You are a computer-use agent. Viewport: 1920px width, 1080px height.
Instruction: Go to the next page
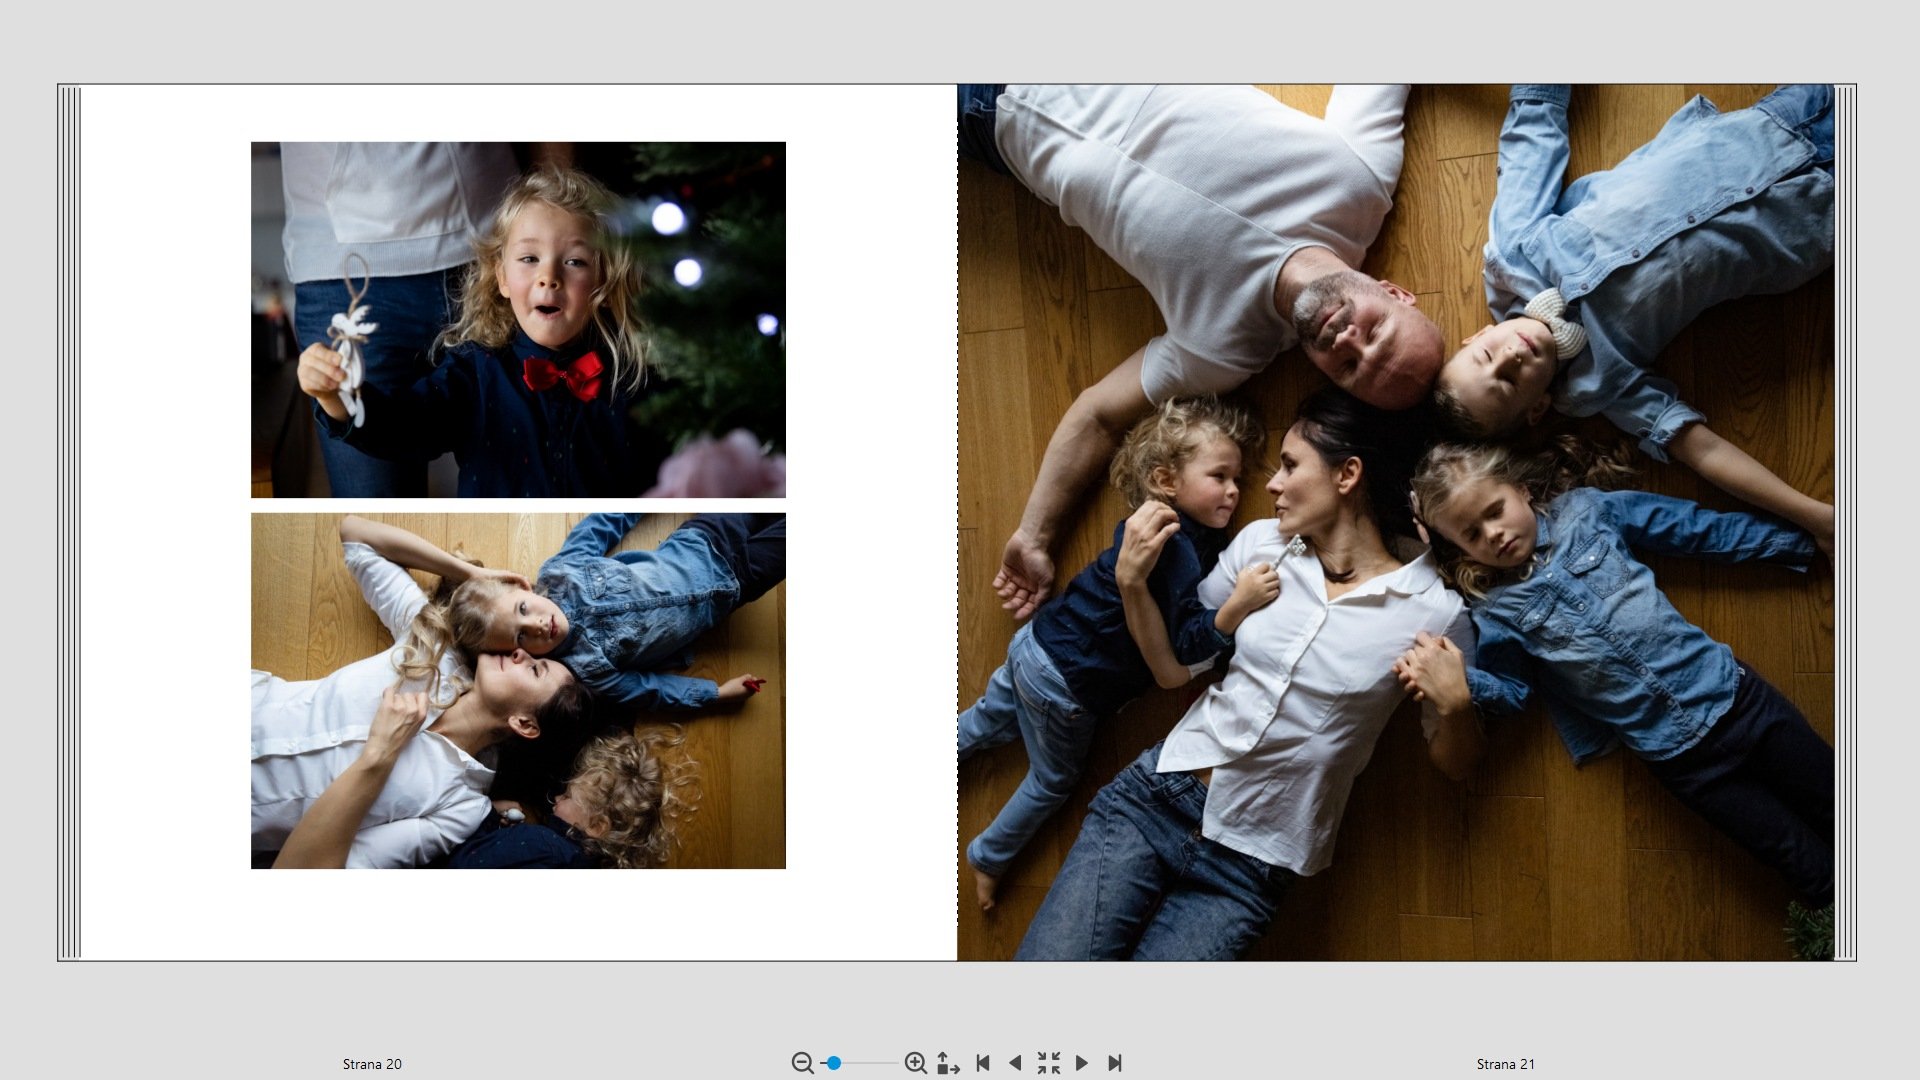click(1081, 1063)
